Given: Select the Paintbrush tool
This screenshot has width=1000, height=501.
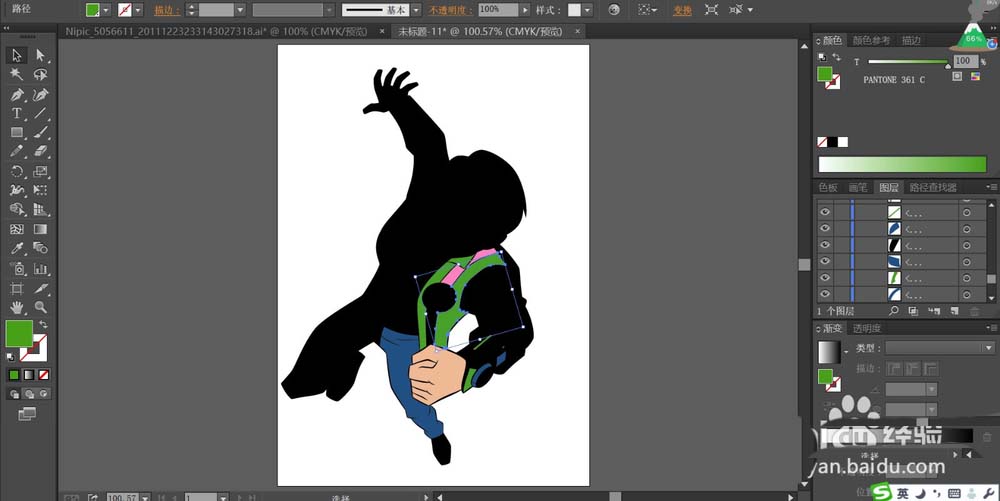Looking at the screenshot, I should click(41, 133).
